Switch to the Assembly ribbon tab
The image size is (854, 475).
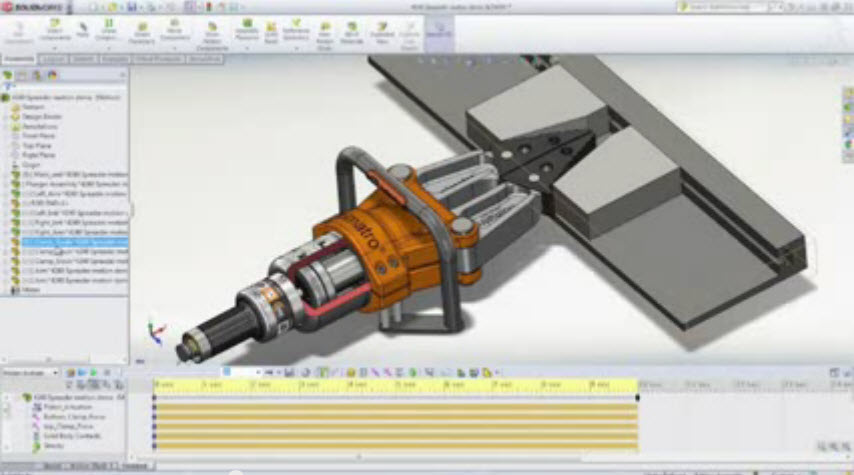tap(19, 59)
